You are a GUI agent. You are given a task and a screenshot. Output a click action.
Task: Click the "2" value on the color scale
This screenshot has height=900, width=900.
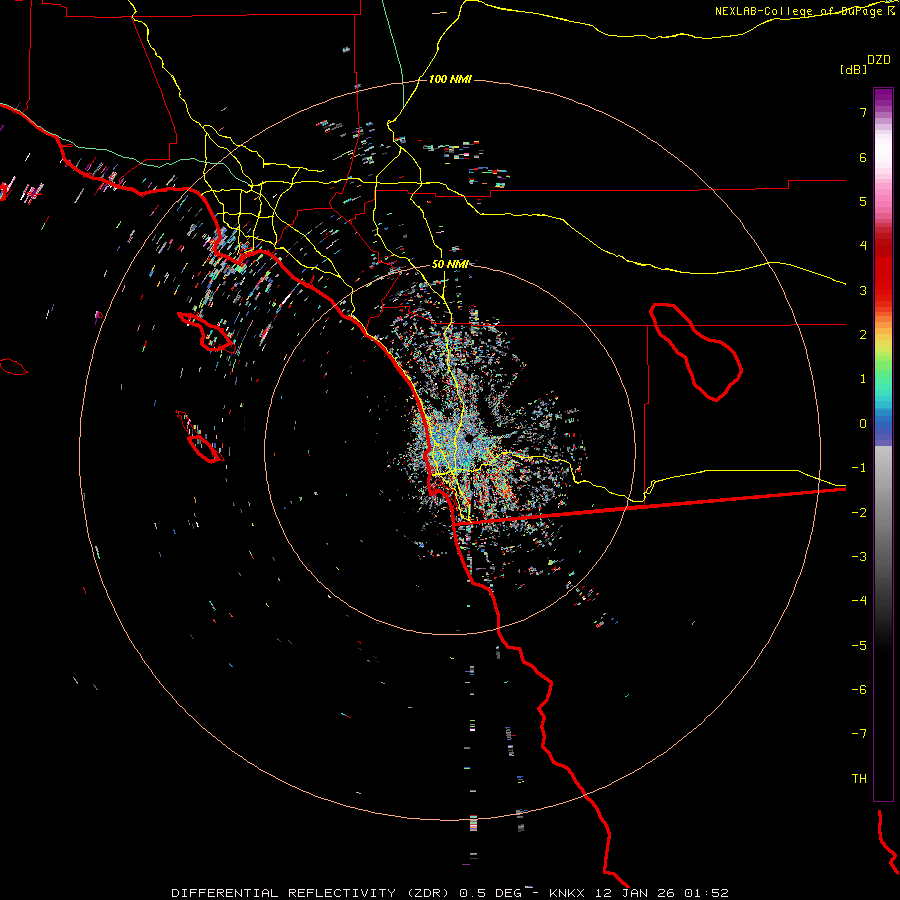863,335
